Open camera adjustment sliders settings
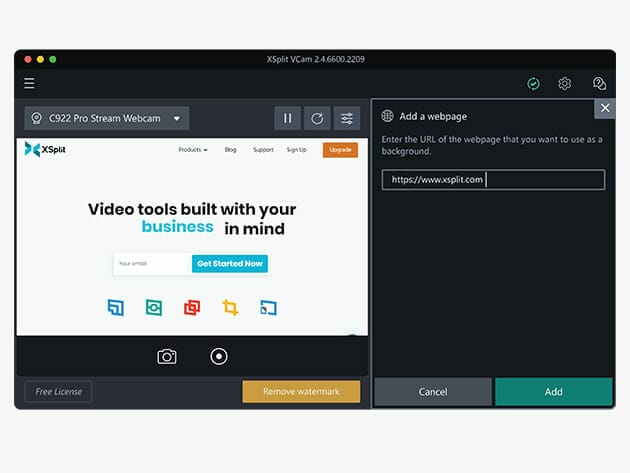This screenshot has width=630, height=473. (x=347, y=119)
